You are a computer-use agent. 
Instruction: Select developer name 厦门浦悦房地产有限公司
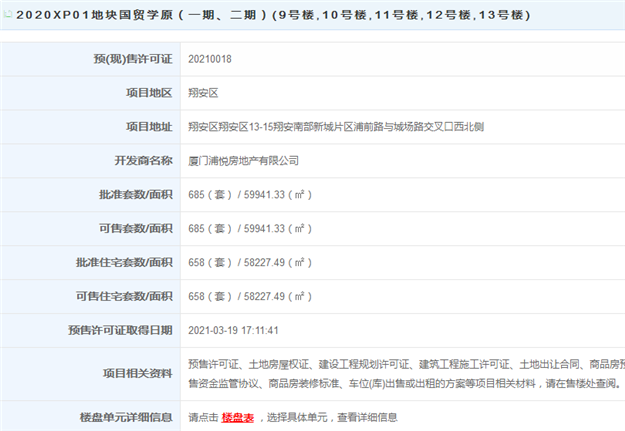pyautogui.click(x=244, y=161)
